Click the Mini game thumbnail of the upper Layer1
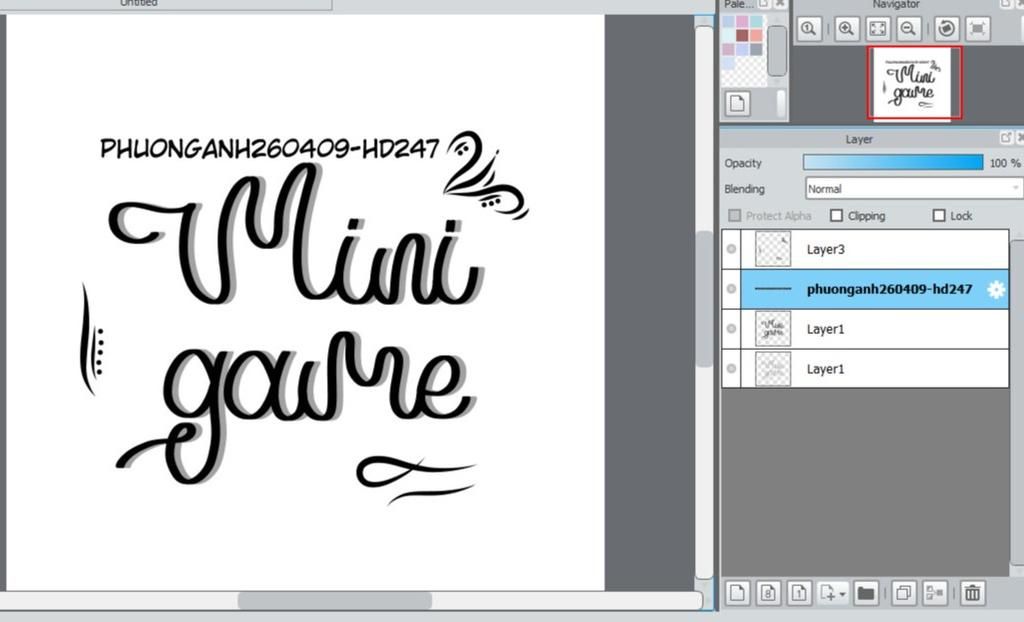 pos(773,329)
